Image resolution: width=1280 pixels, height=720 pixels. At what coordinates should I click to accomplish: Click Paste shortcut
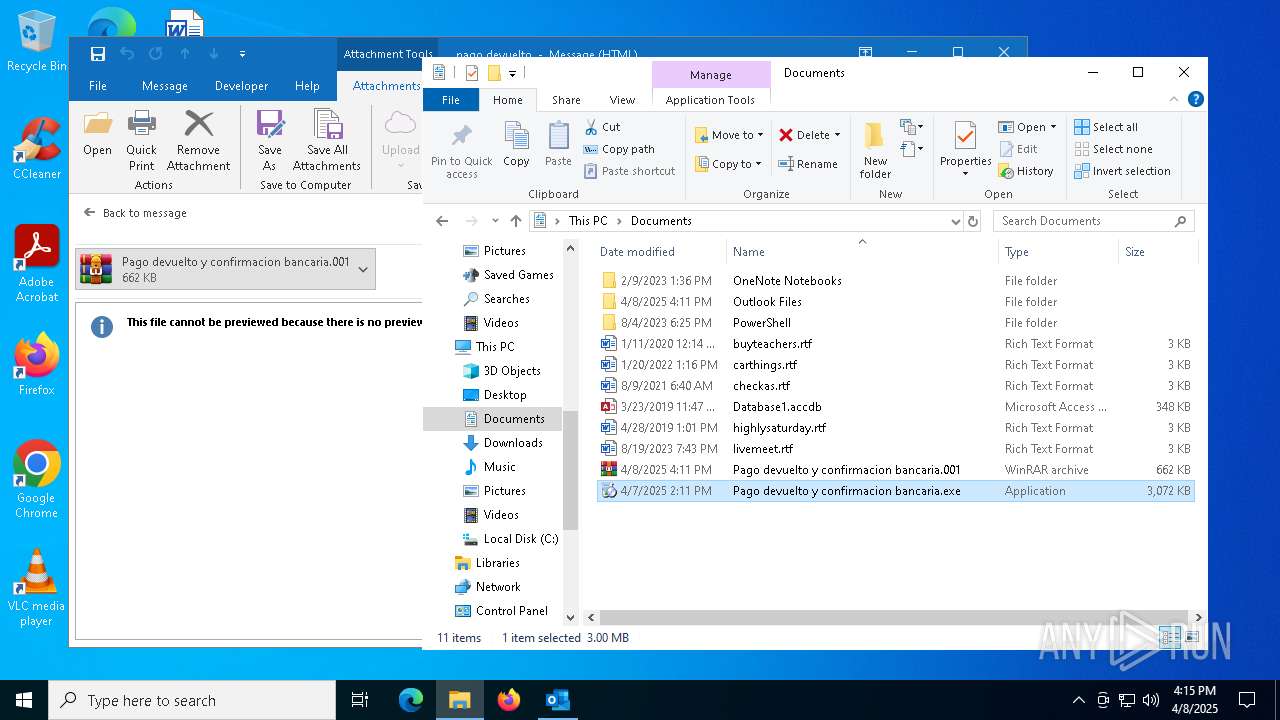click(x=629, y=171)
